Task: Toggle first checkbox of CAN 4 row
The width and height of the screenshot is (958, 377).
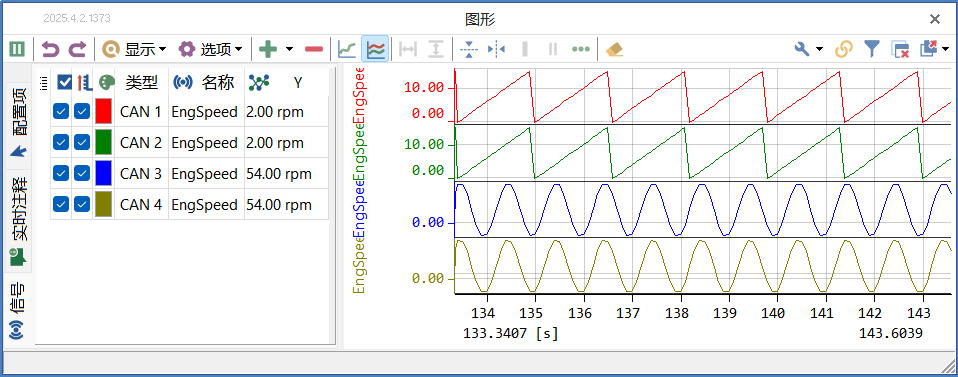Action: pyautogui.click(x=60, y=204)
